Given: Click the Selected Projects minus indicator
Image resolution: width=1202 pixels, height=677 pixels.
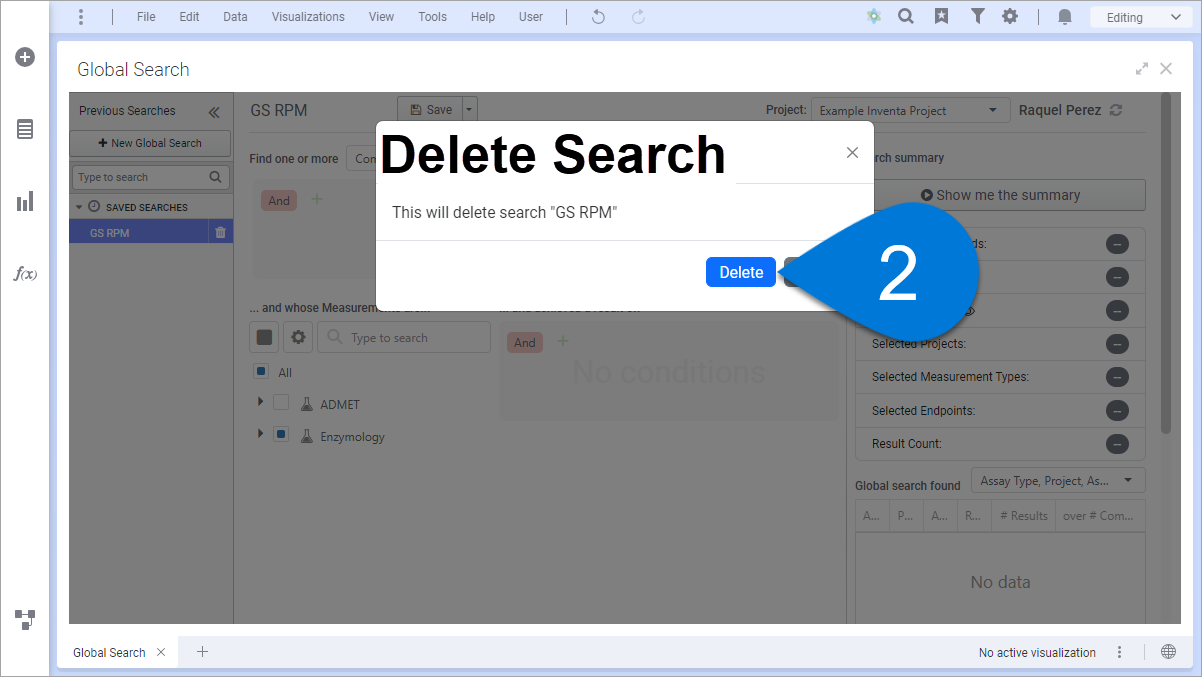Looking at the screenshot, I should point(1117,344).
